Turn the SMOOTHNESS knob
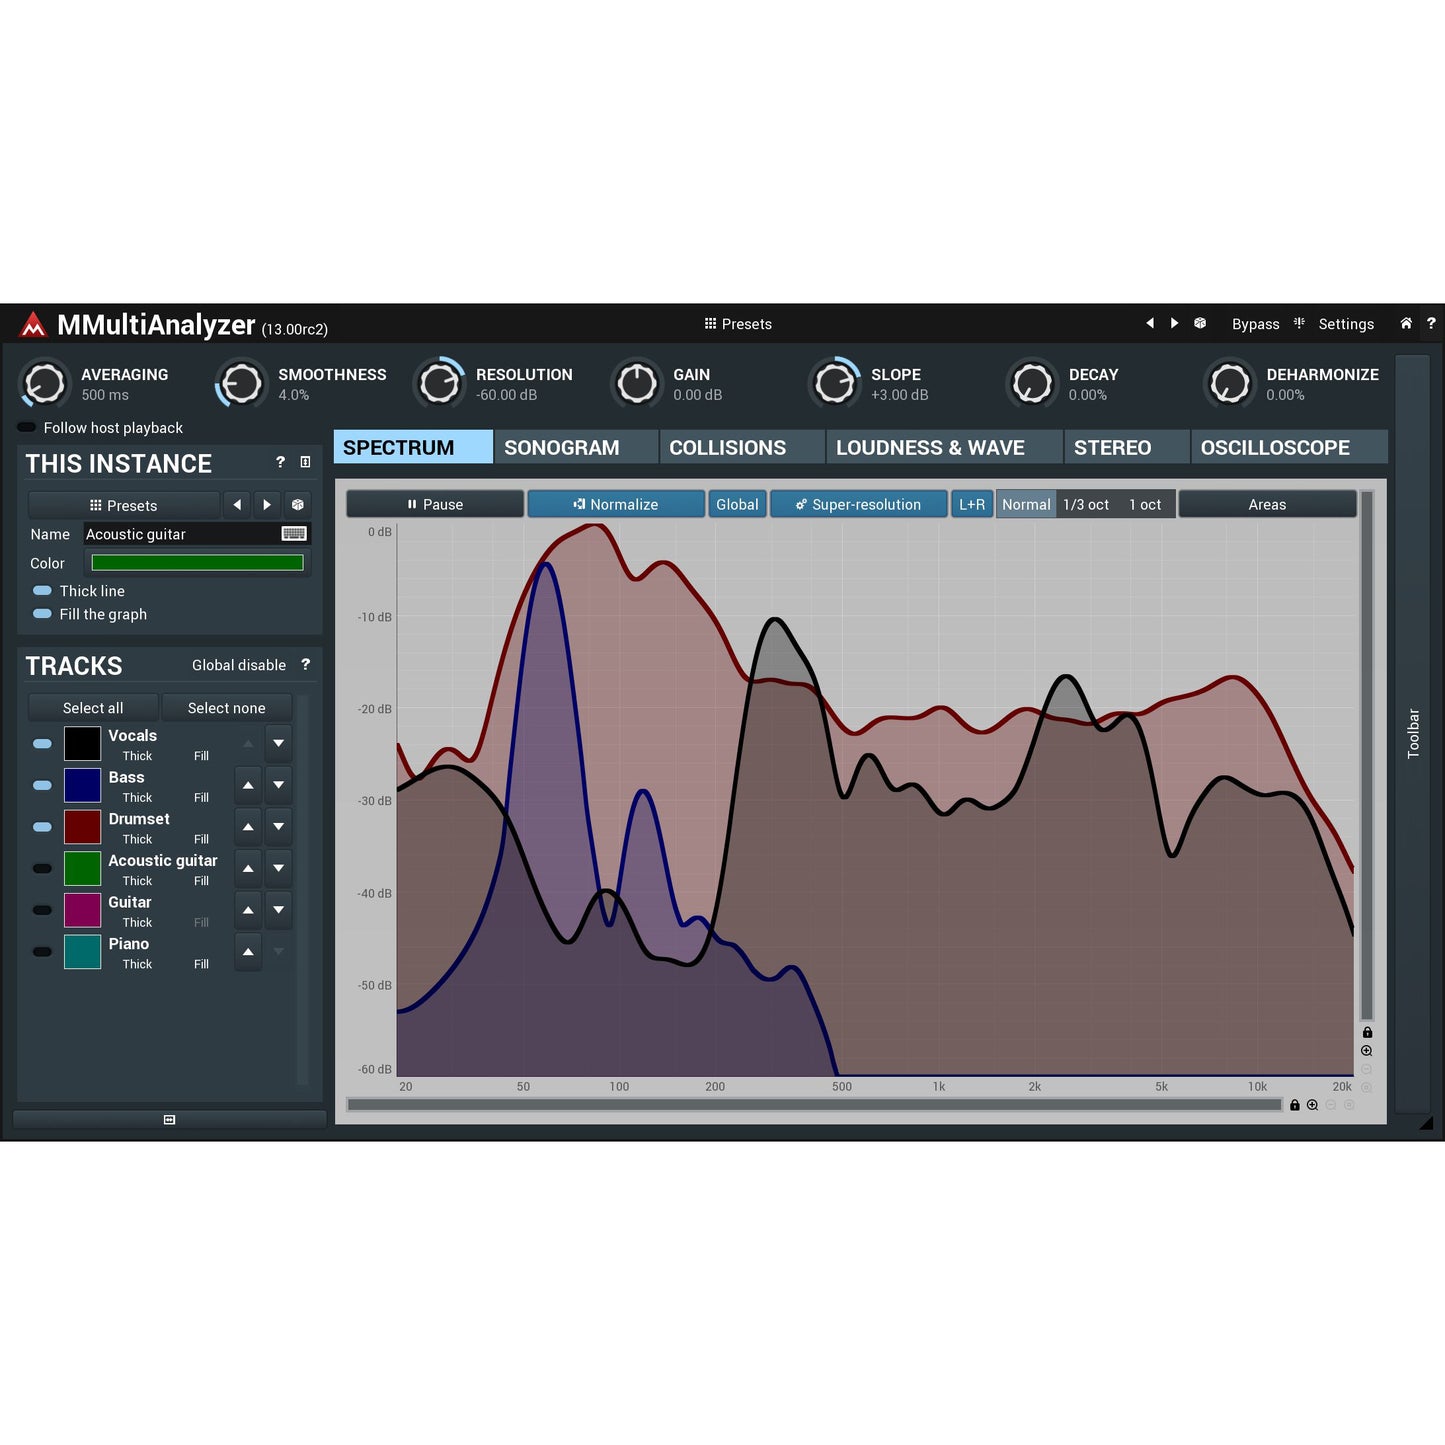Screen dimensions: 1445x1445 tap(240, 384)
